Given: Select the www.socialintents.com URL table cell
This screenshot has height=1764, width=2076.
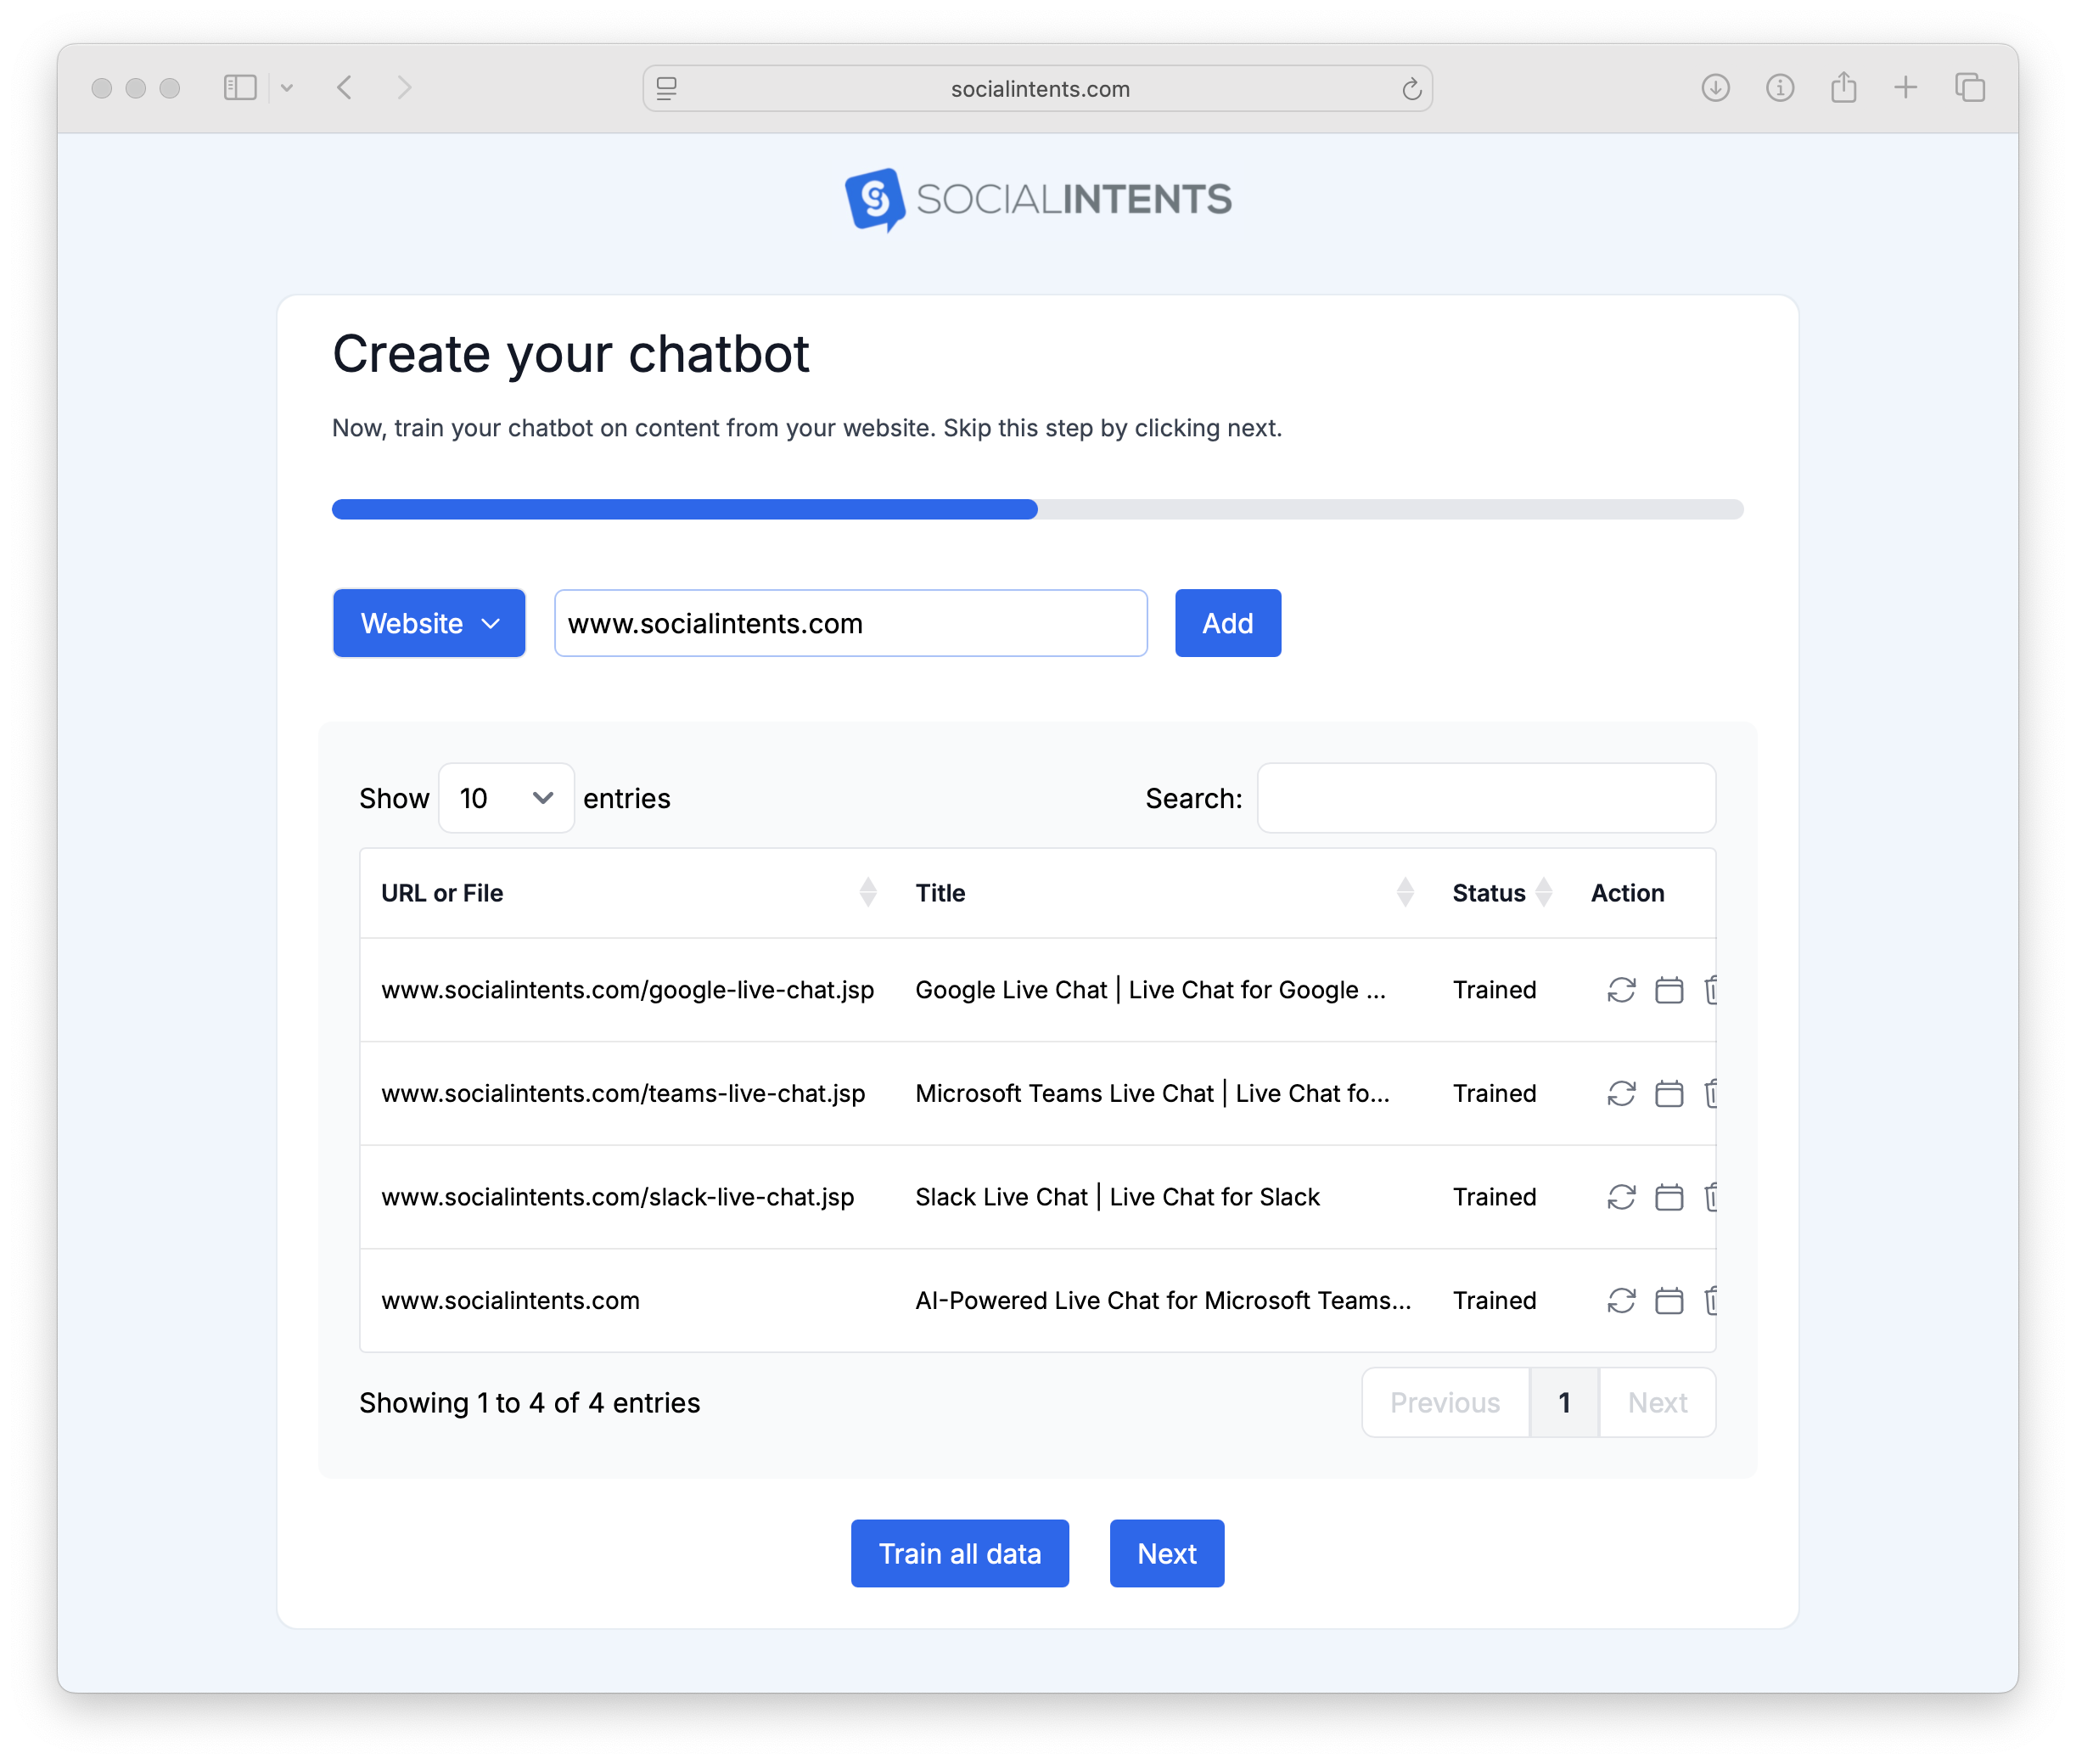Looking at the screenshot, I should [x=510, y=1300].
